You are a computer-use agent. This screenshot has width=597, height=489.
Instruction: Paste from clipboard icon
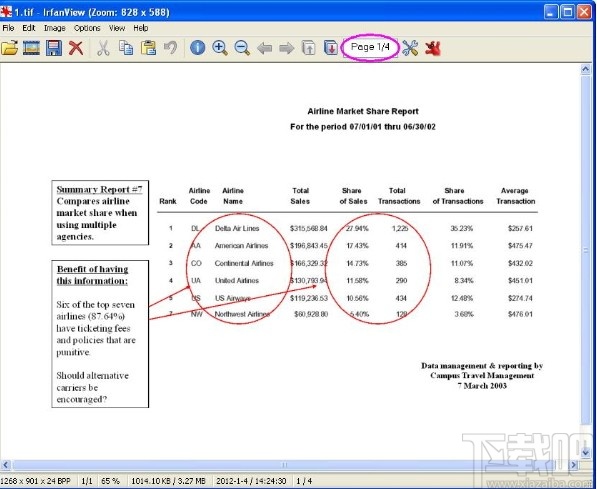148,48
